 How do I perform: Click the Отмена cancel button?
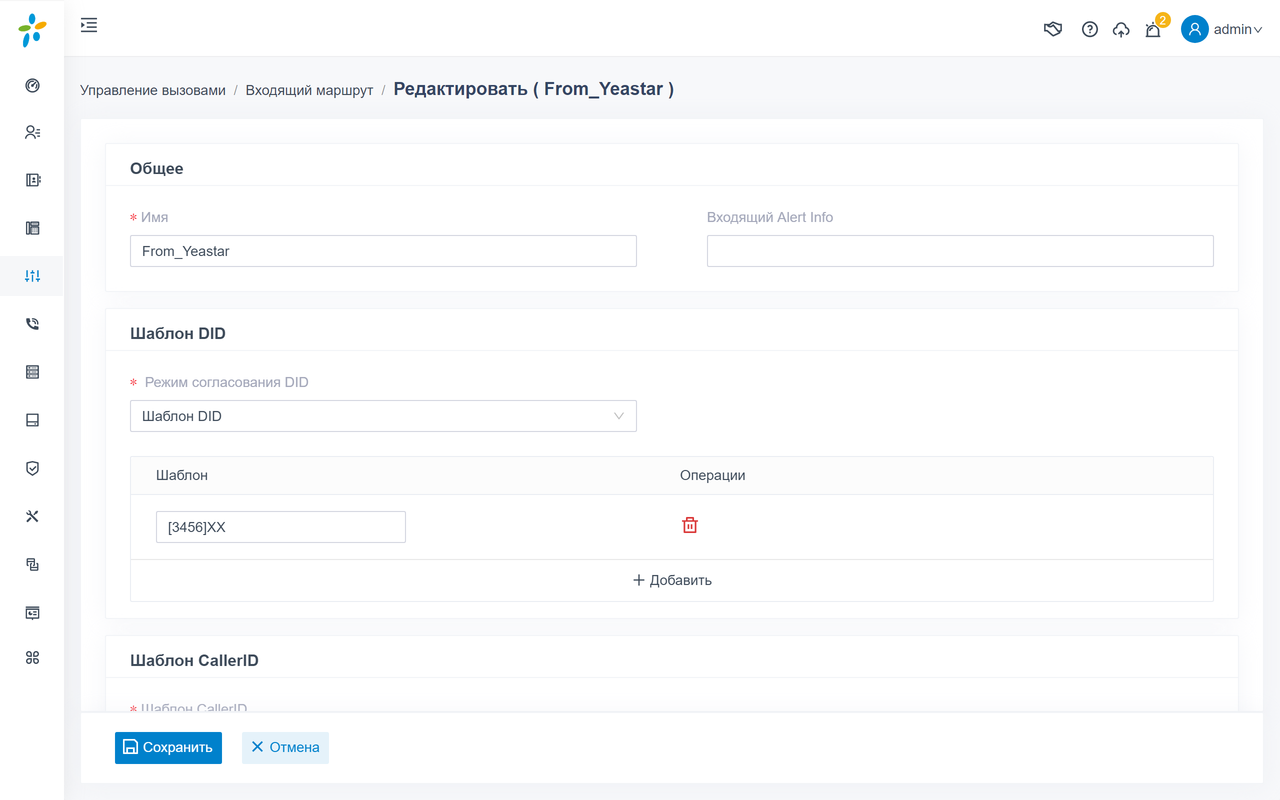(x=285, y=747)
